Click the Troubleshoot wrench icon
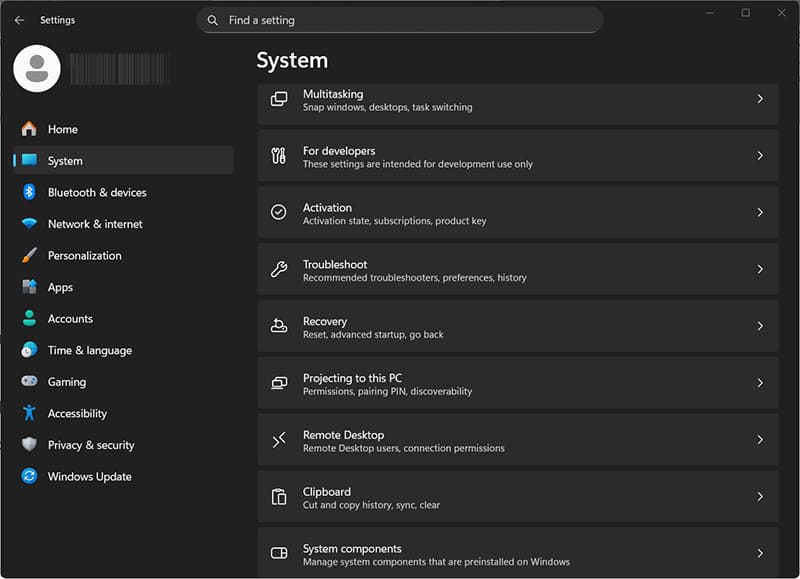The height and width of the screenshot is (579, 800). 279,269
